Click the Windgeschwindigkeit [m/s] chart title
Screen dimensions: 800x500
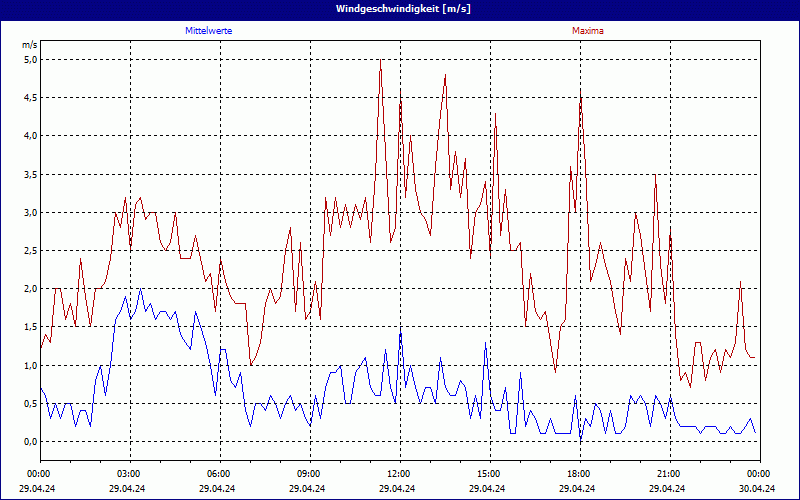403,9
